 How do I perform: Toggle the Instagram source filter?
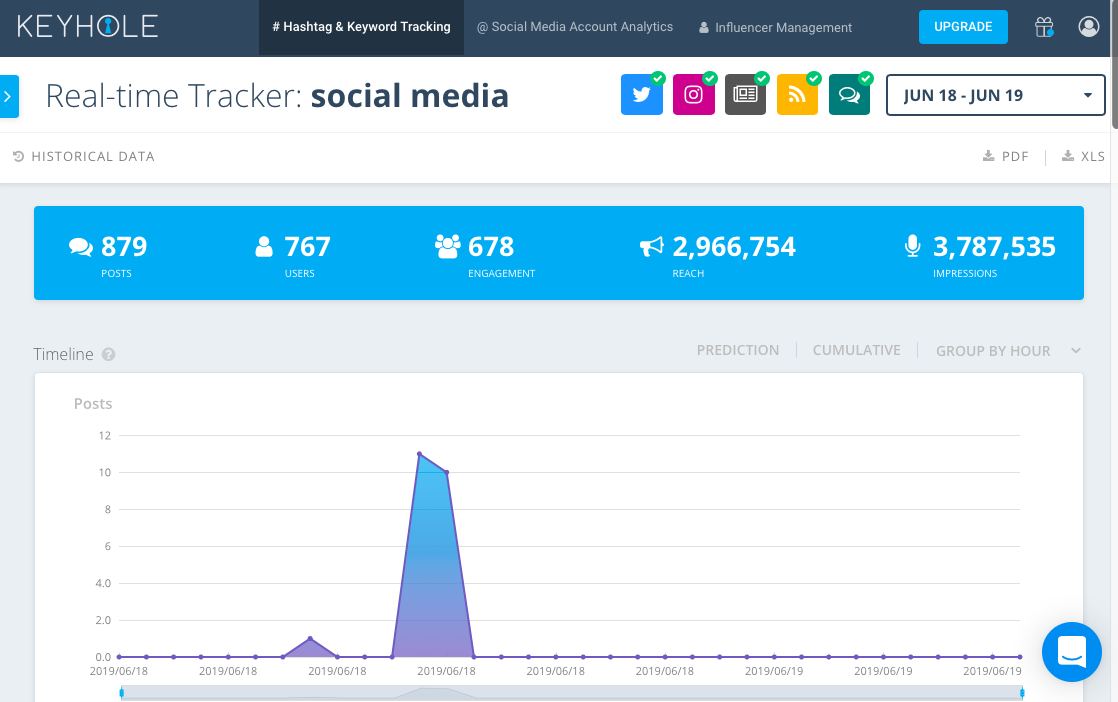694,95
